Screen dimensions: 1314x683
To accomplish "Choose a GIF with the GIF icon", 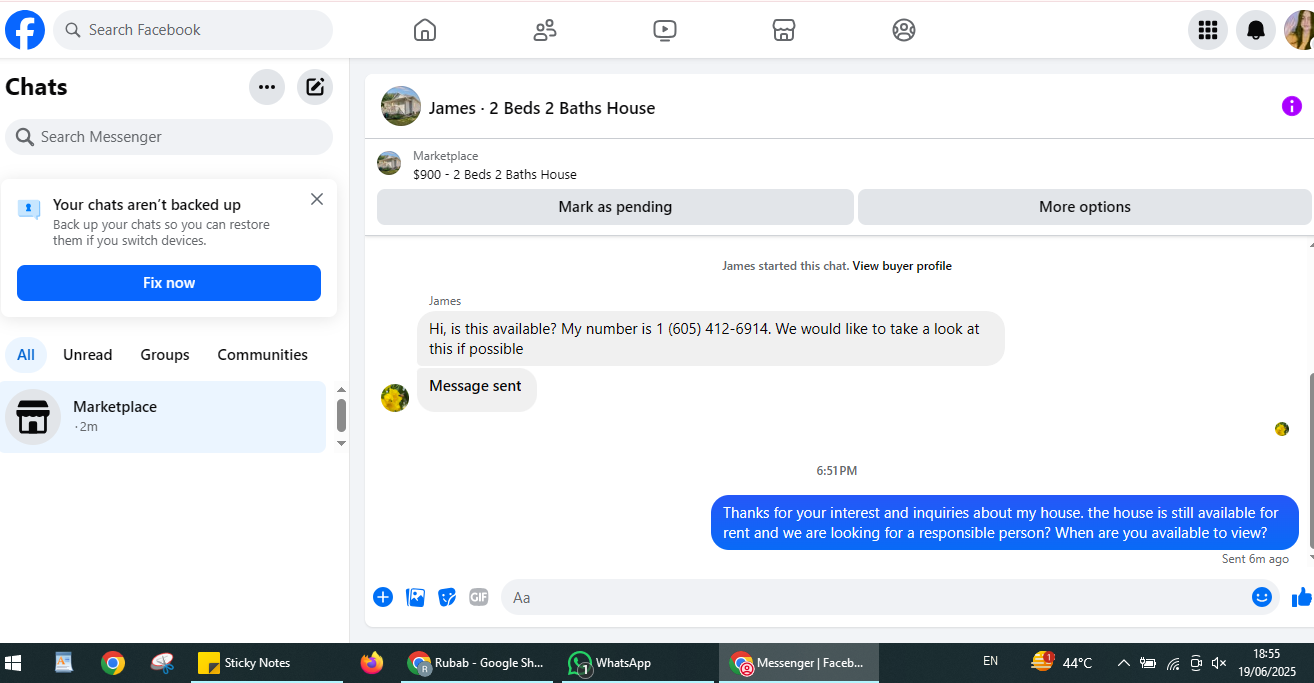I will pos(479,597).
